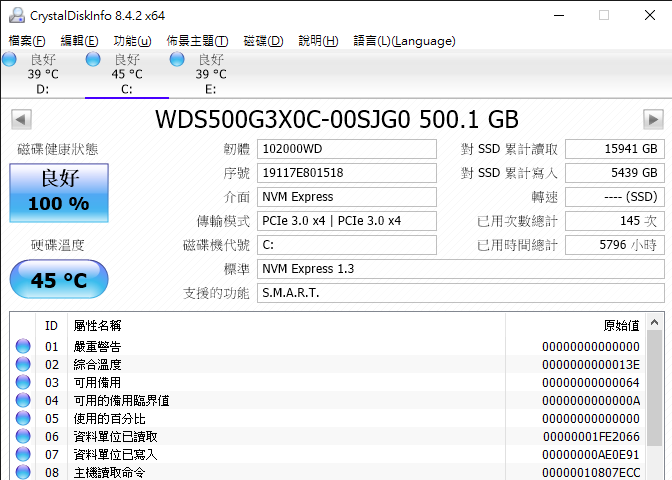Select the C: drive tab
This screenshot has width=672, height=480.
coord(127,74)
